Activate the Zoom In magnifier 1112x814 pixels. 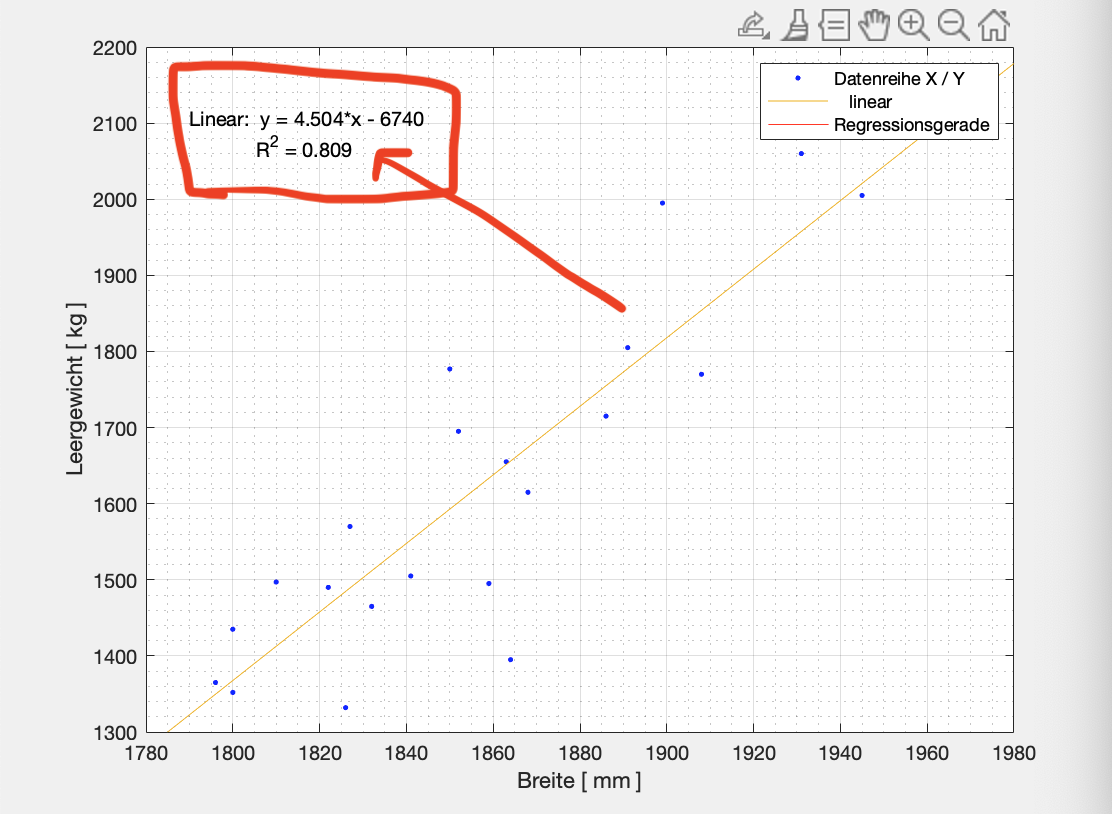(913, 24)
